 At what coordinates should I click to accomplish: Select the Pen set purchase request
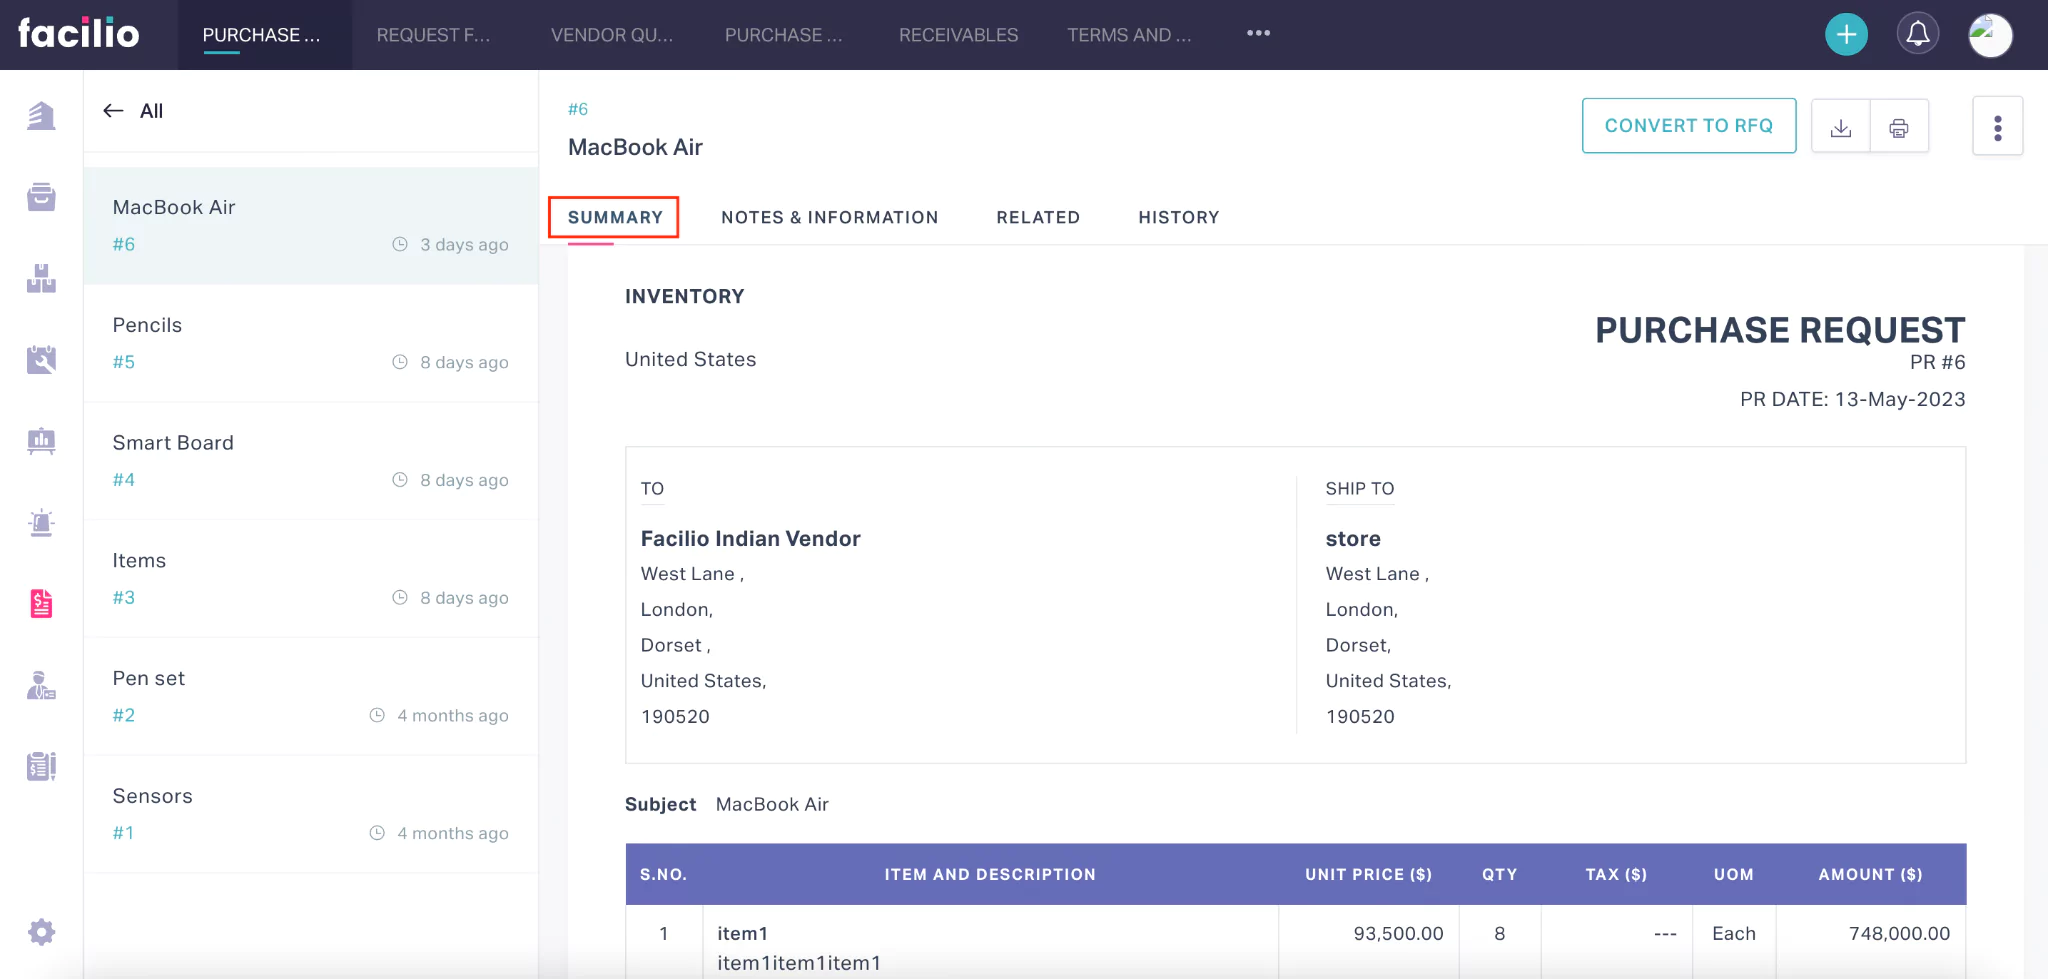pos(311,697)
